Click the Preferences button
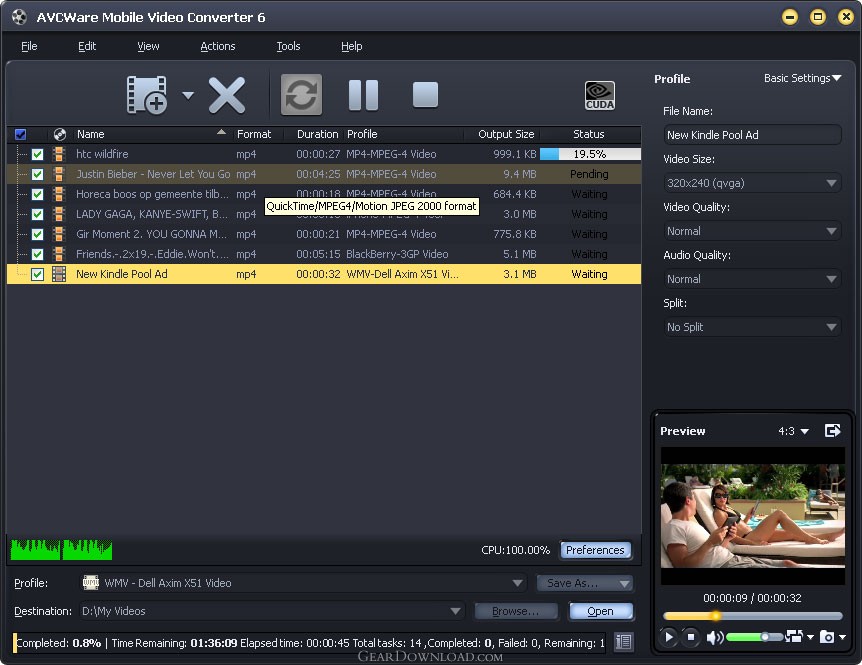This screenshot has width=862, height=665. 595,550
